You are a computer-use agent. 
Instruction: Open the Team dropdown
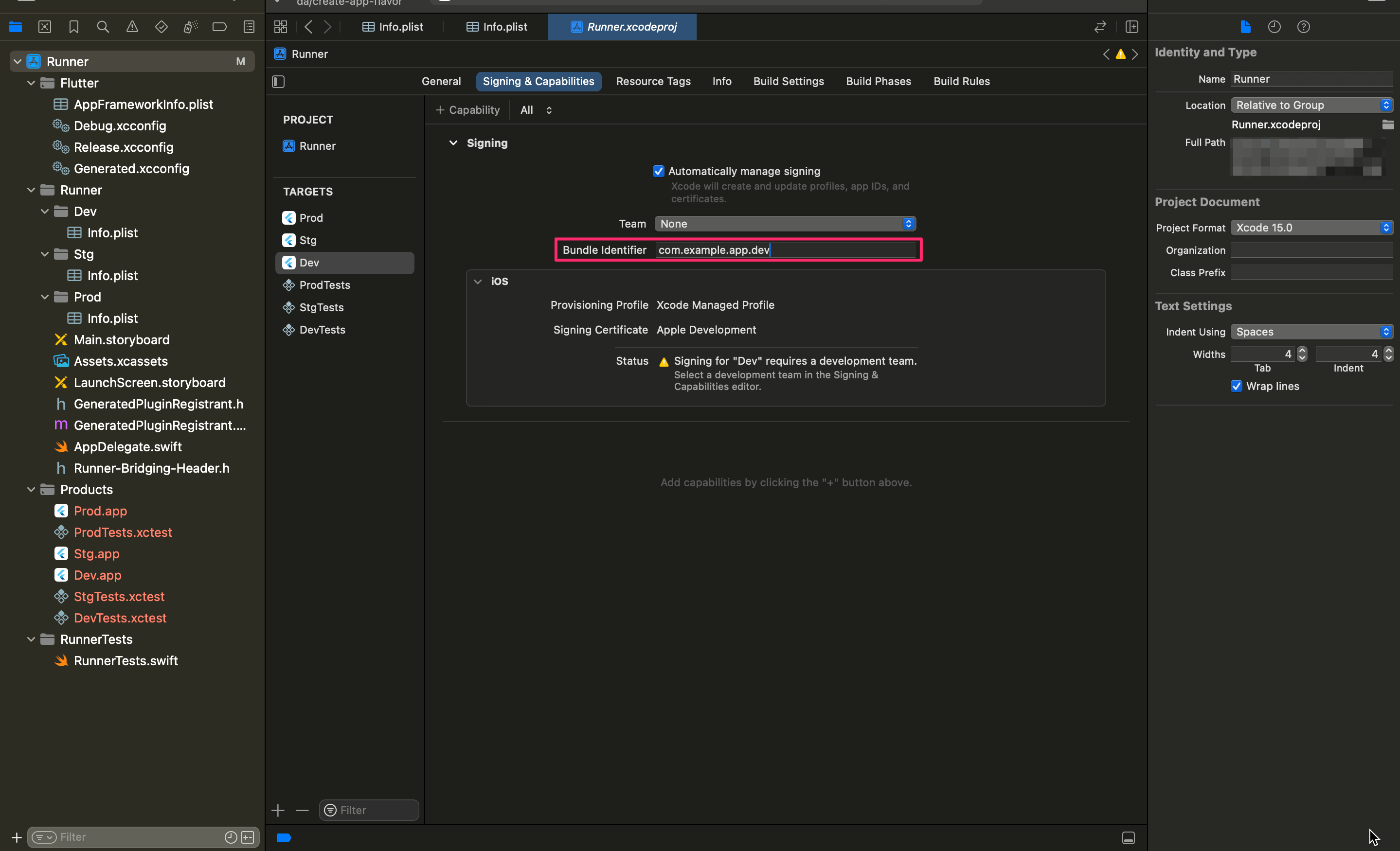[x=785, y=224]
